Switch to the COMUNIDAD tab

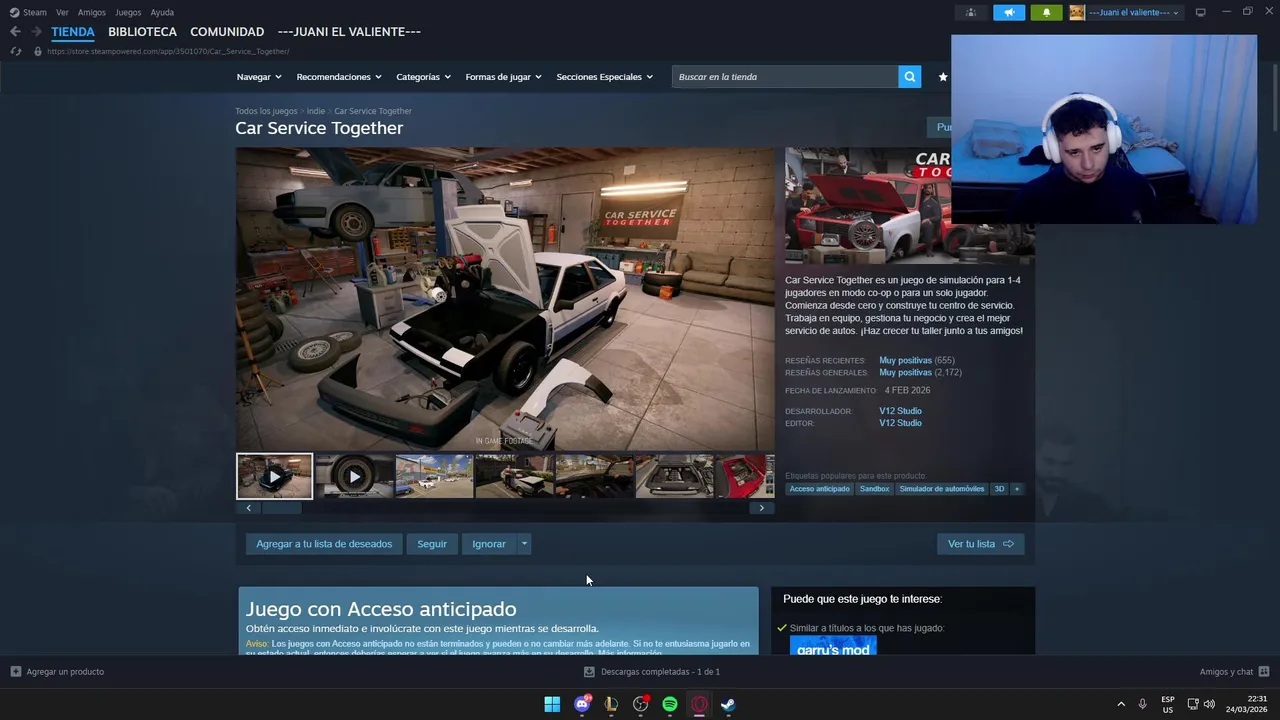pos(227,32)
